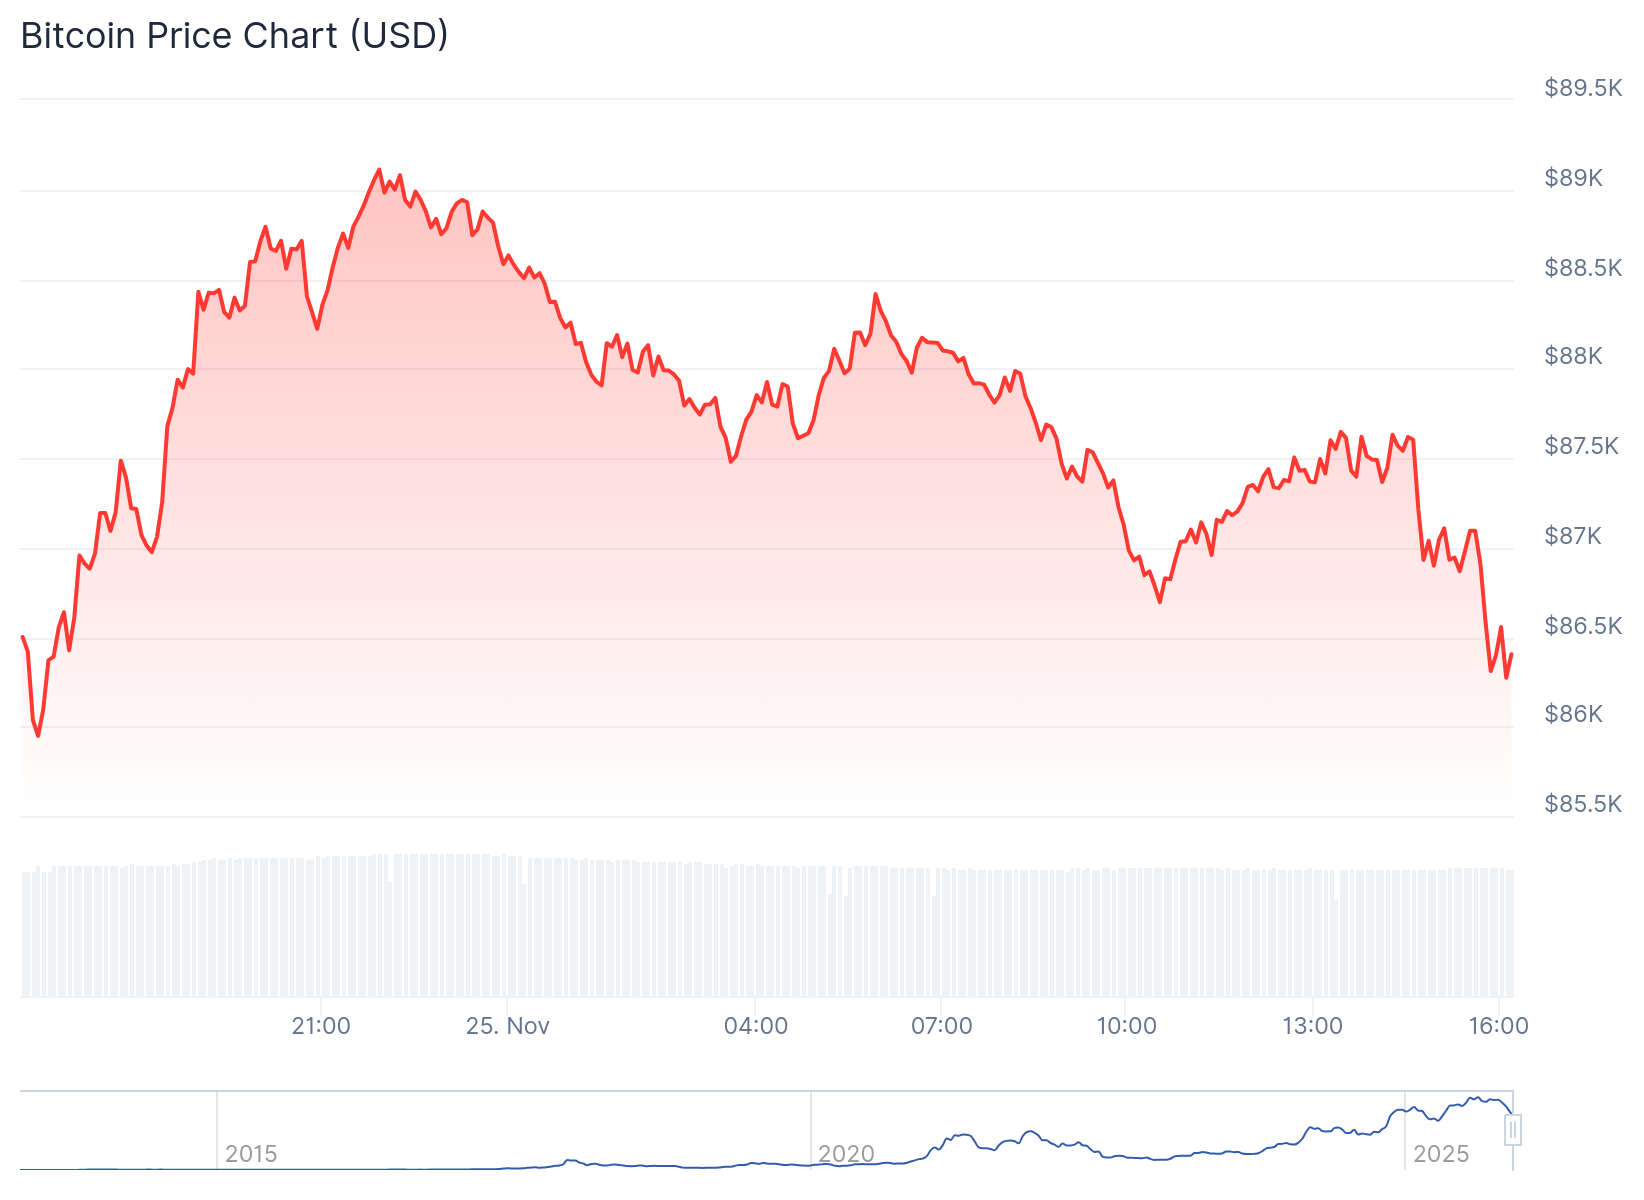Select the $87K price axis label
1644x1200 pixels.
point(1573,536)
